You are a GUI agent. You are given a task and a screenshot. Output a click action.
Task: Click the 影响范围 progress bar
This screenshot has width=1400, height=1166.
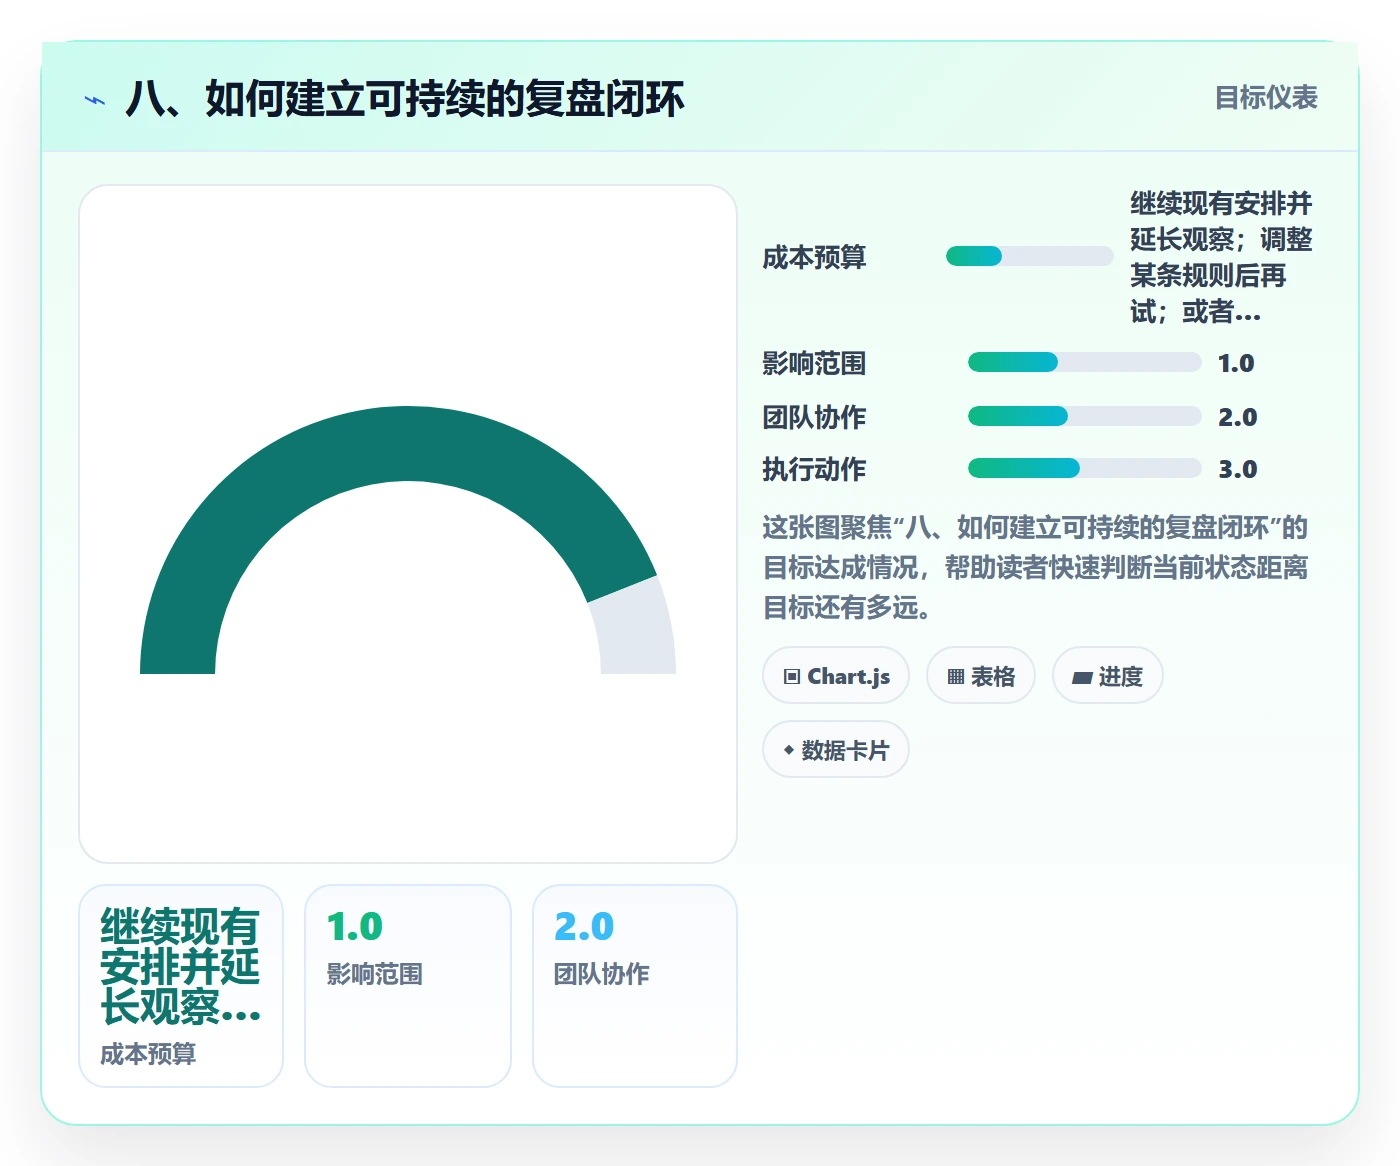(1085, 362)
